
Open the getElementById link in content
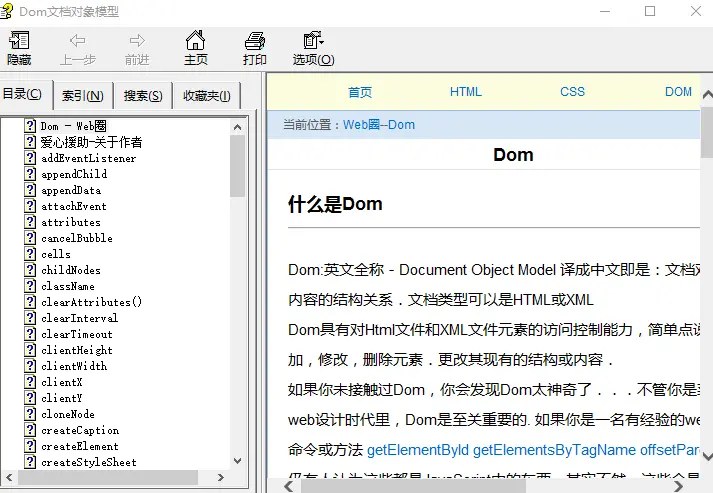coord(417,450)
